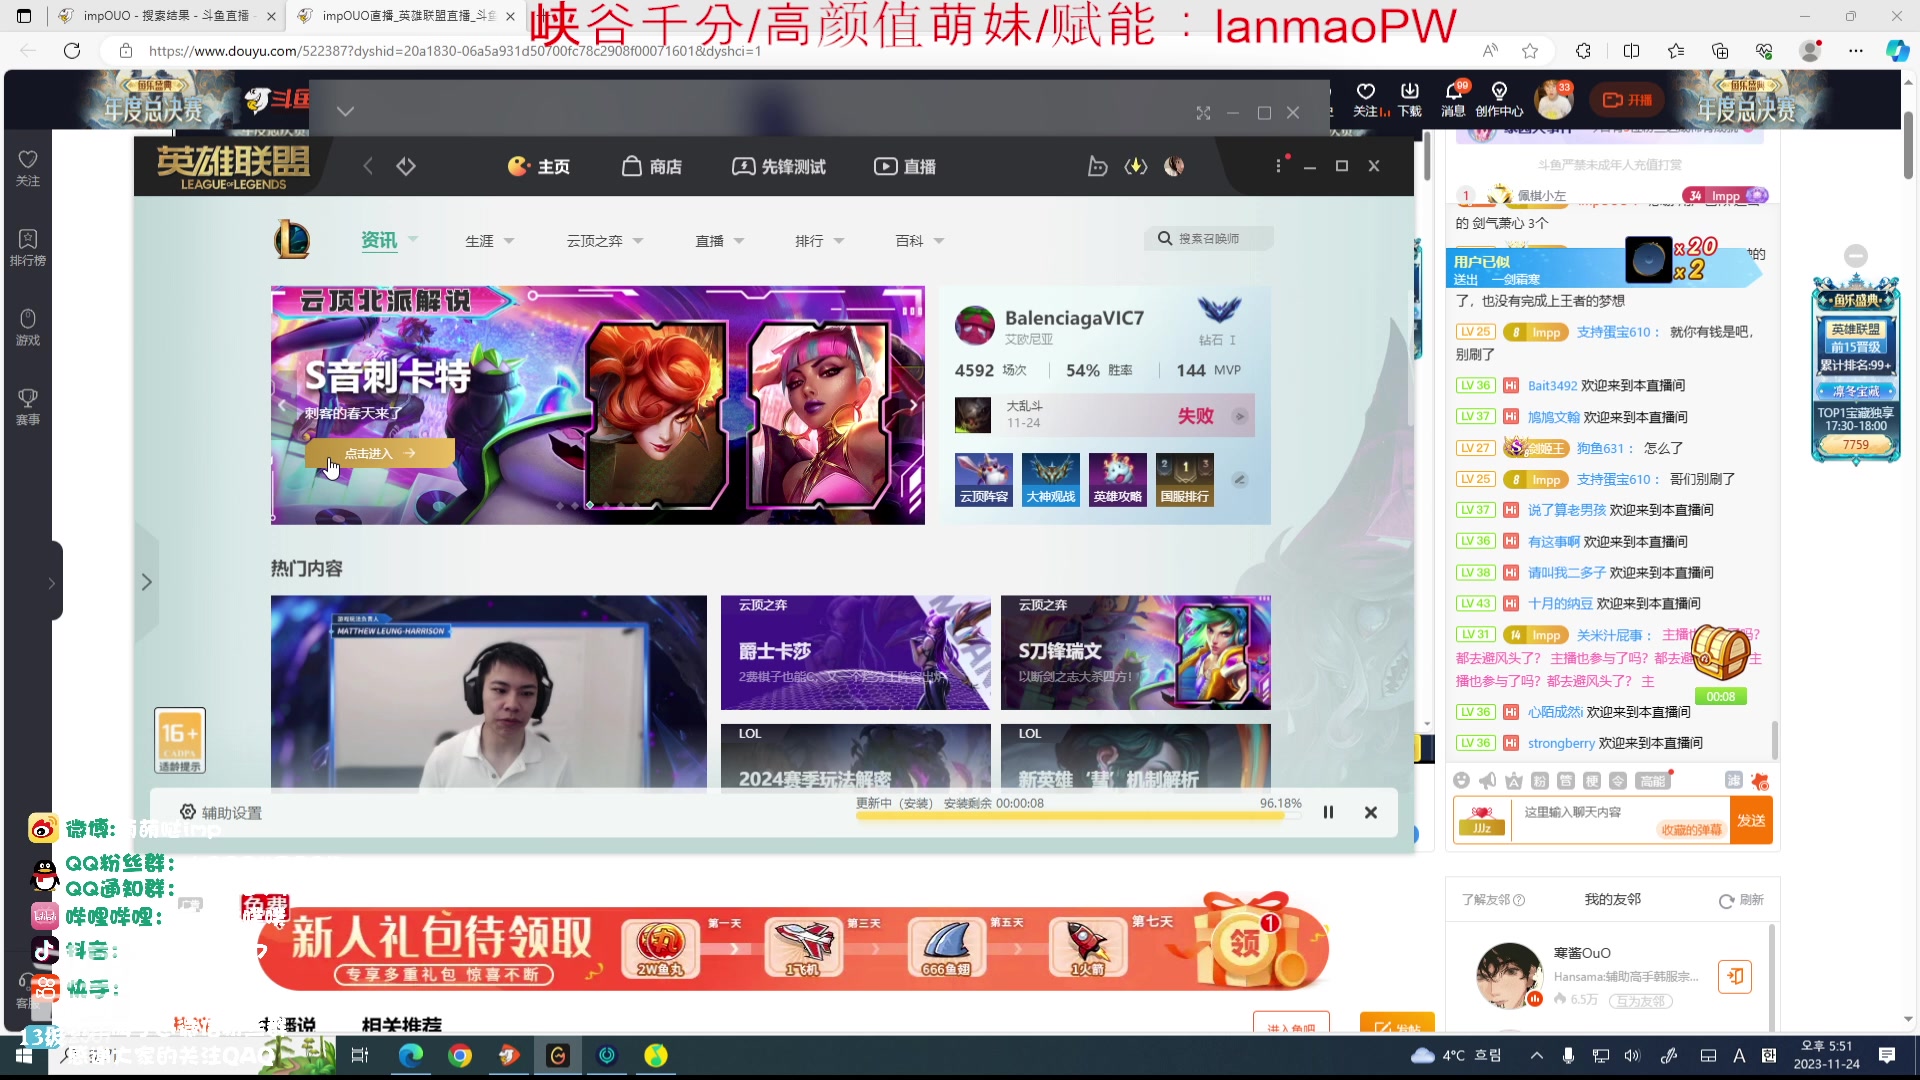Open the emoji picker in the chat toolbar

pyautogui.click(x=1461, y=781)
